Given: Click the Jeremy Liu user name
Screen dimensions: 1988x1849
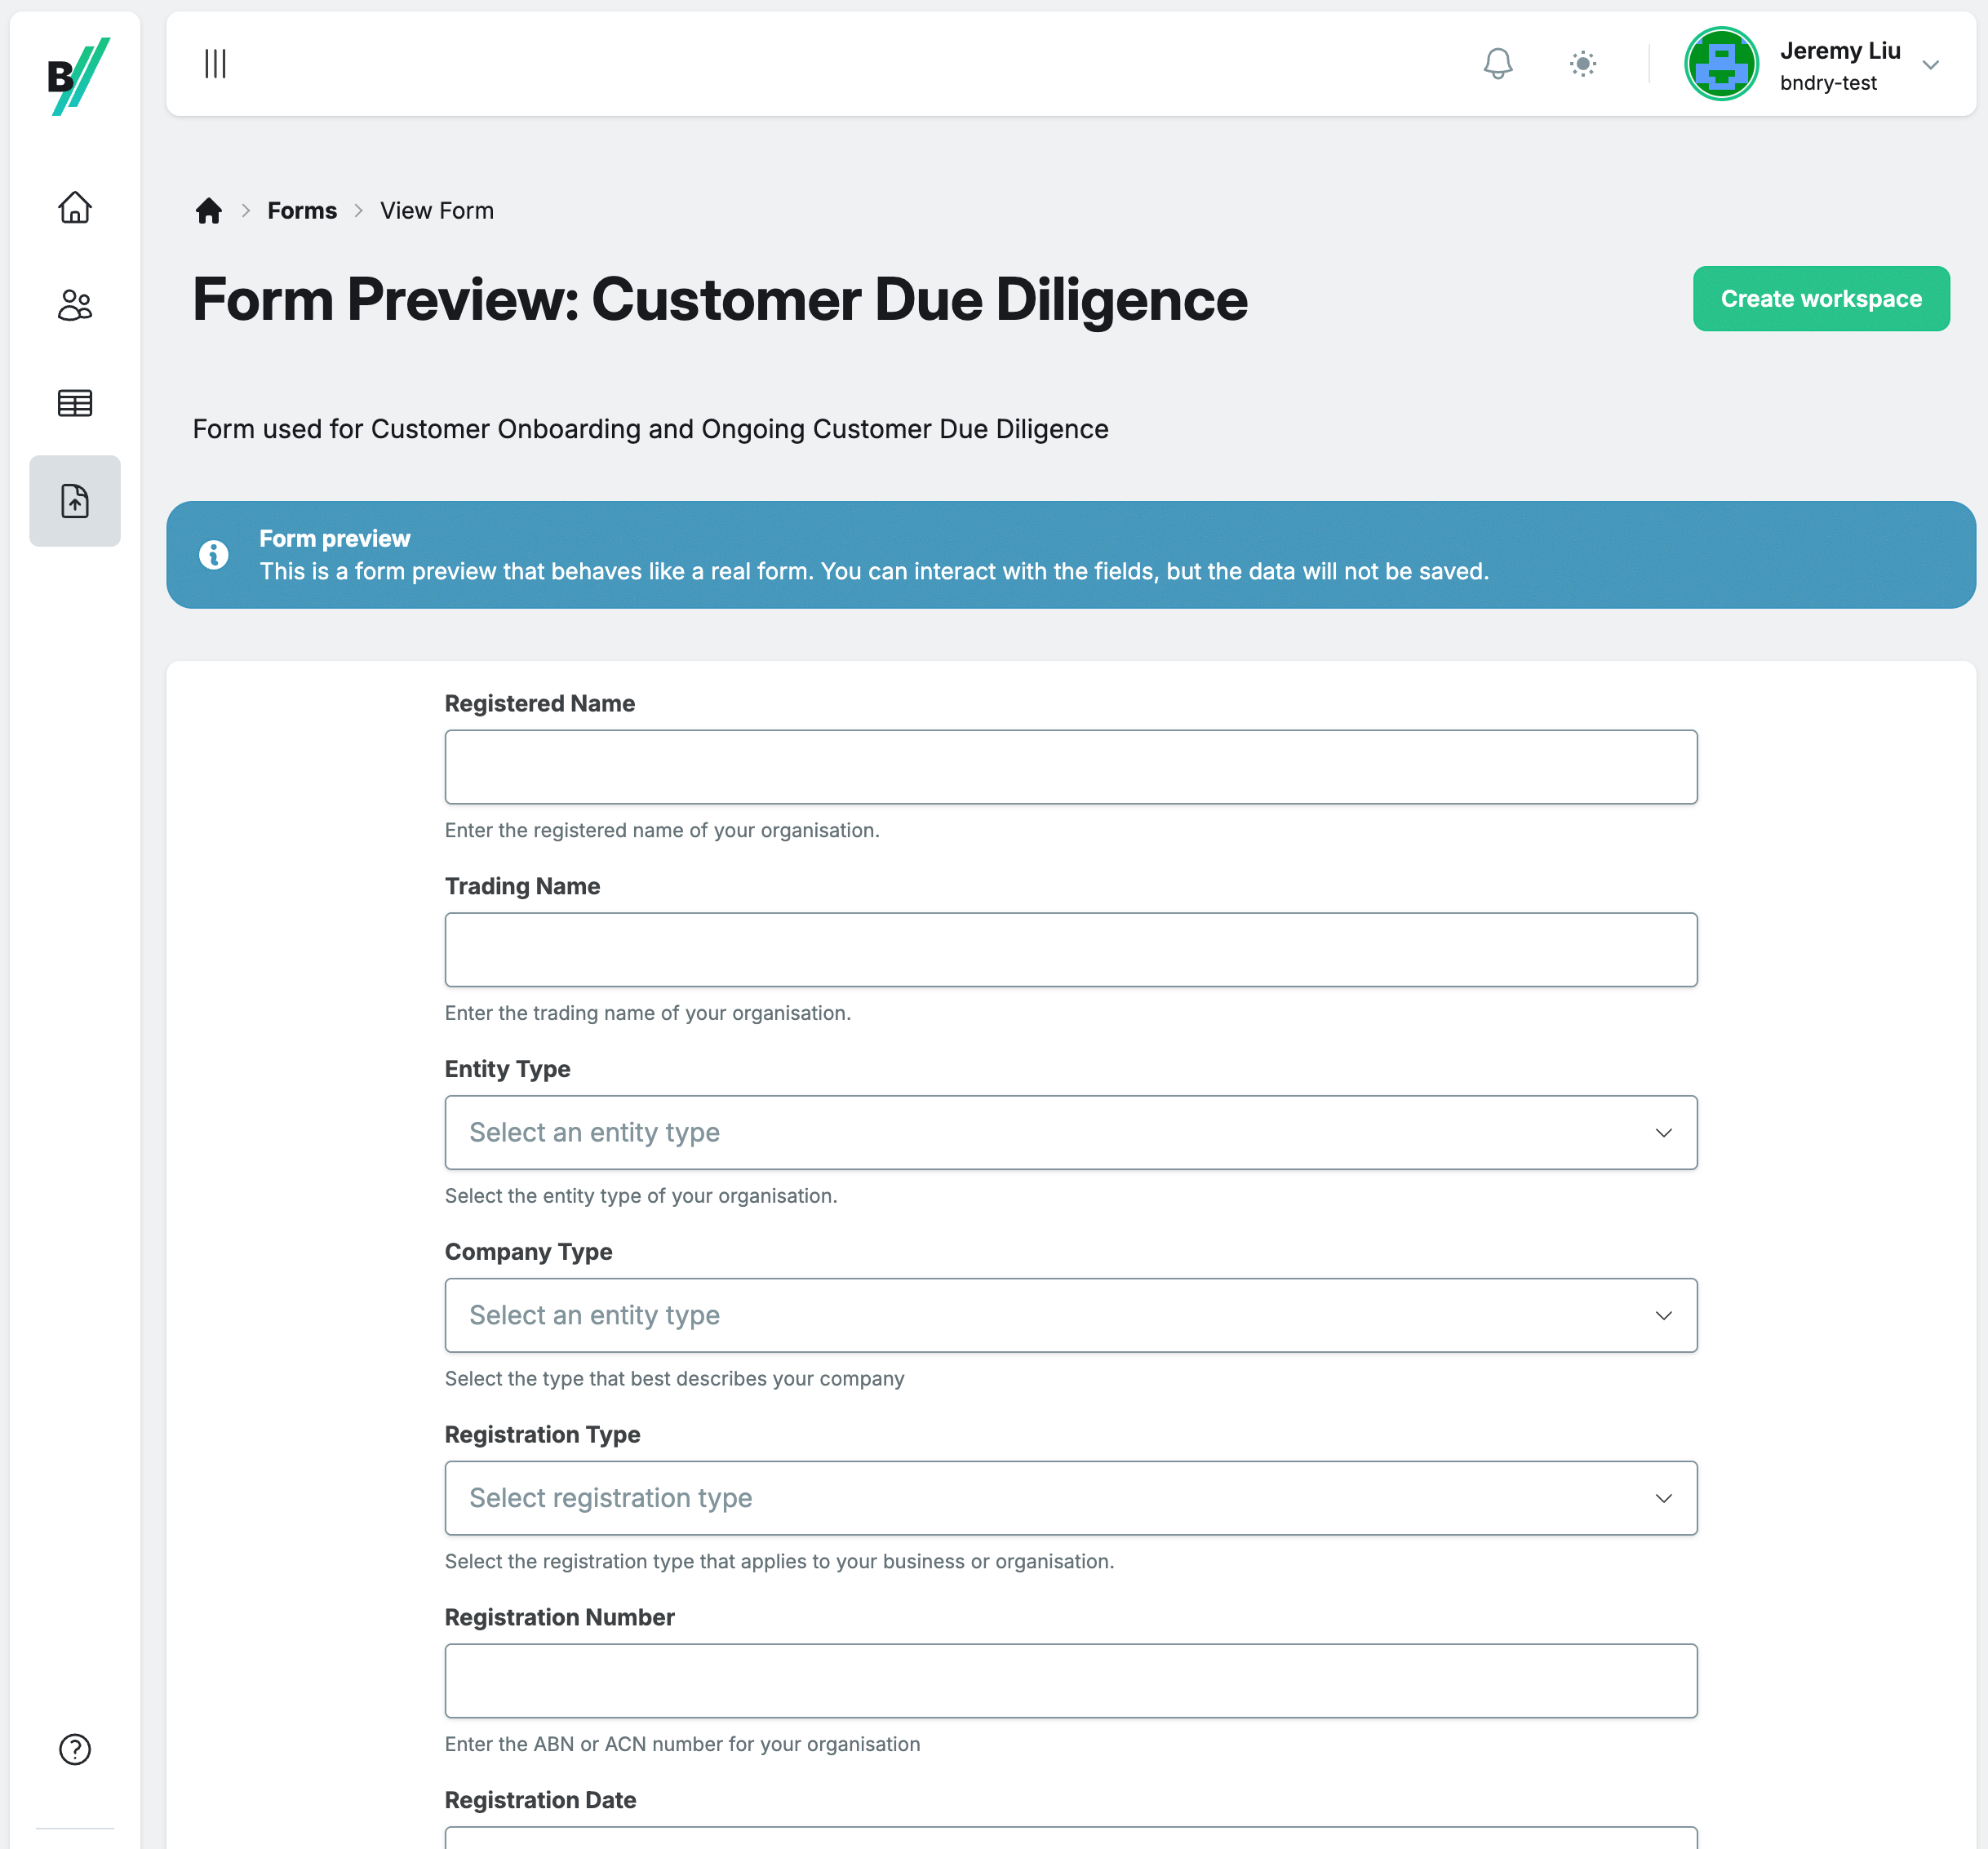Looking at the screenshot, I should point(1840,51).
